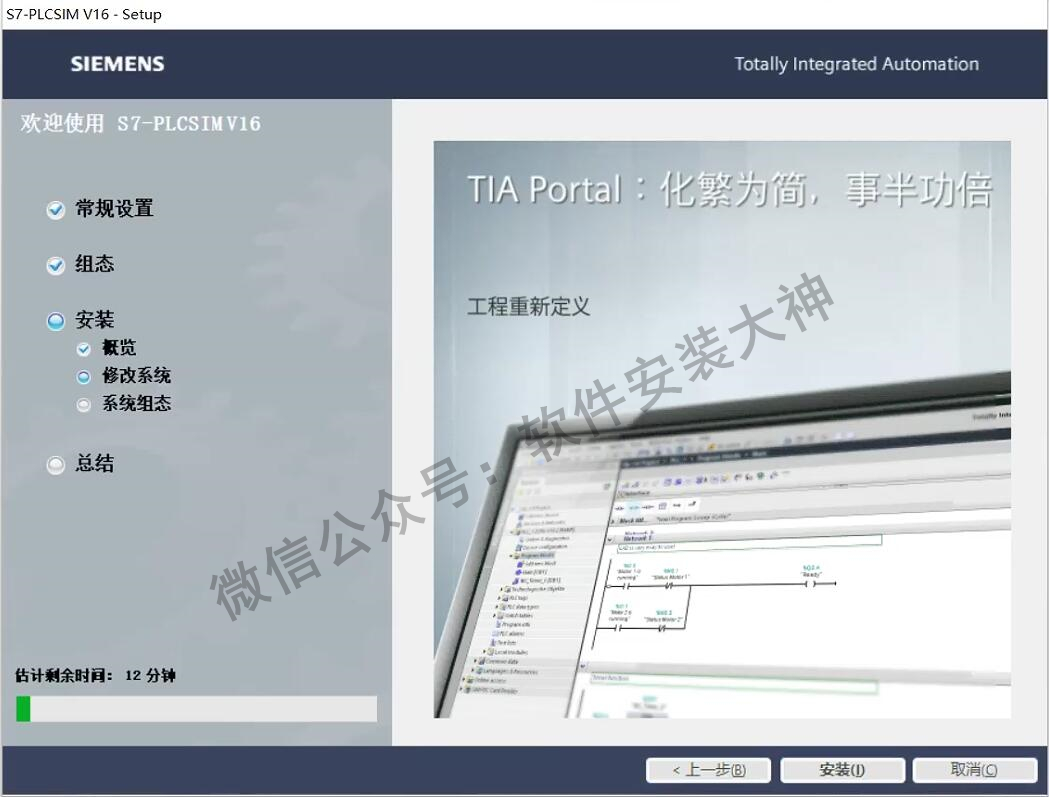The width and height of the screenshot is (1049, 797).
Task: Go to the 修改系统 sub-step label
Action: point(136,375)
